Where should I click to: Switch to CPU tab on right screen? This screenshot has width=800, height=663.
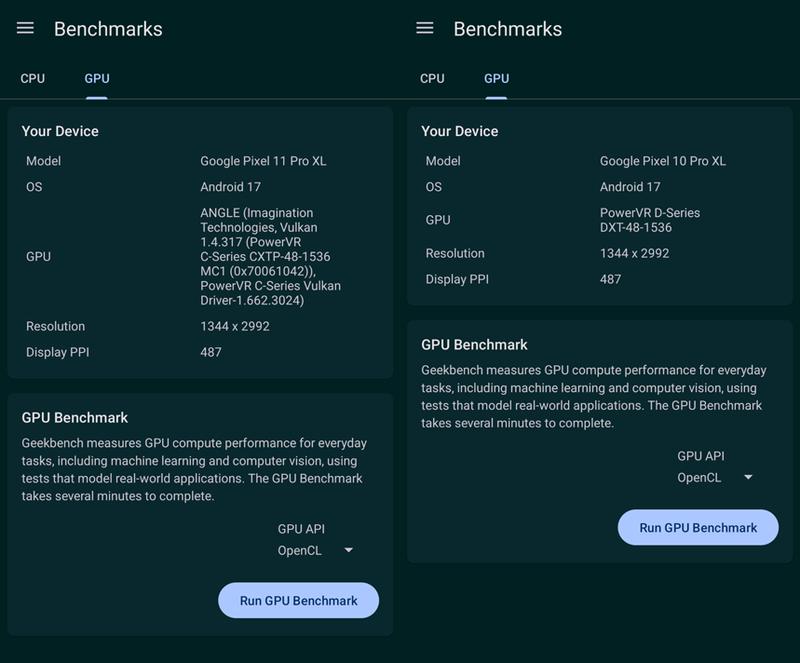432,79
